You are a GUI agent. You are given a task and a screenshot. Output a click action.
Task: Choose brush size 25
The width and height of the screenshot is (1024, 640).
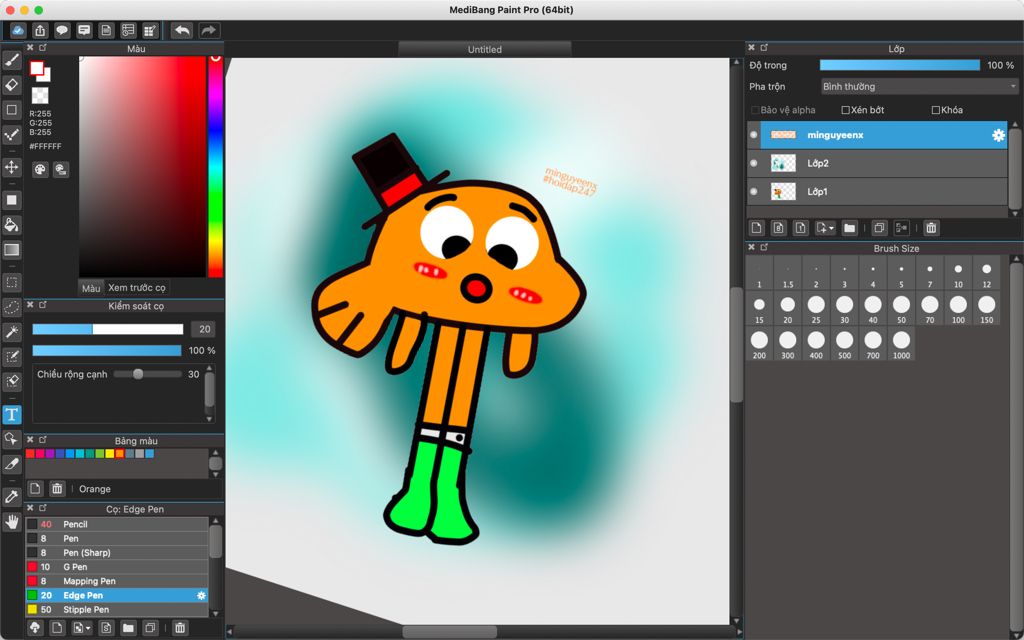pos(816,309)
